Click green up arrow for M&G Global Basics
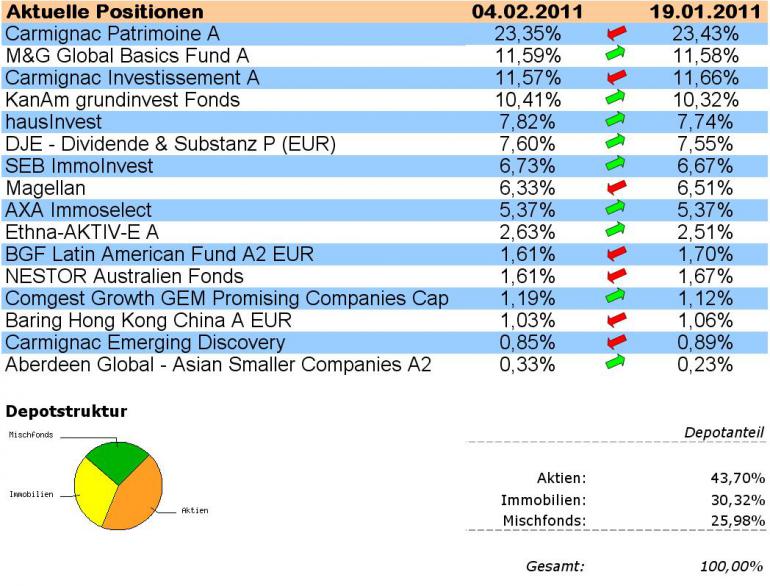Screen dimensions: 770x586 click(615, 53)
